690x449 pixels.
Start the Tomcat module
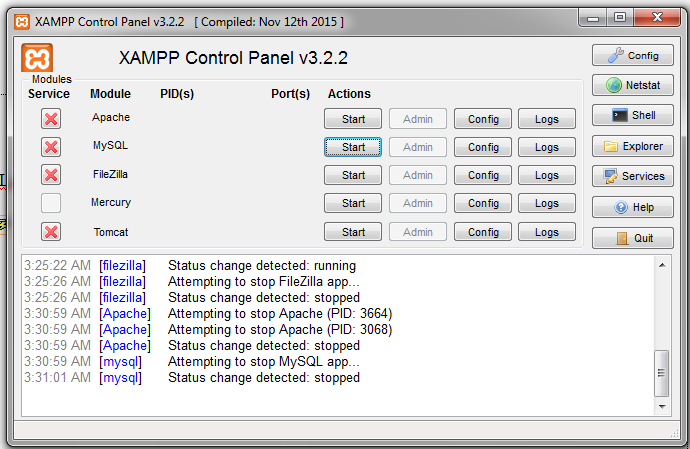(x=353, y=232)
